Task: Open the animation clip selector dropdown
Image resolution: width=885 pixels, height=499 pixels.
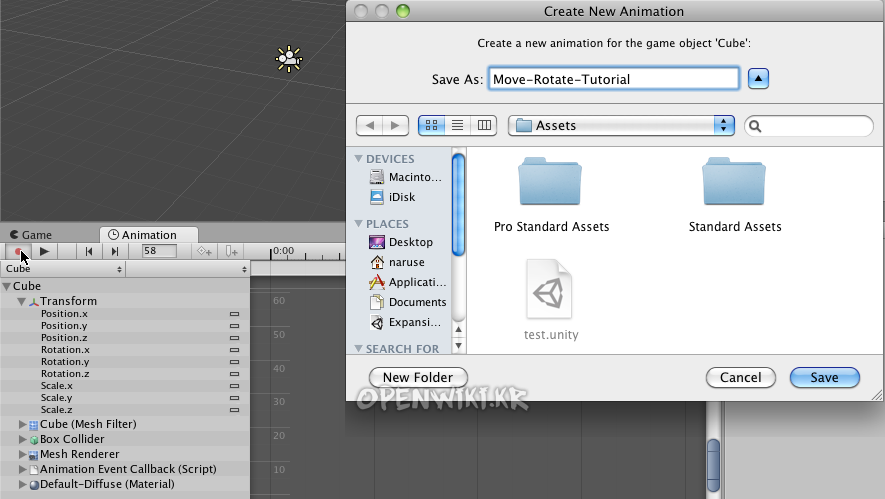Action: [x=188, y=269]
